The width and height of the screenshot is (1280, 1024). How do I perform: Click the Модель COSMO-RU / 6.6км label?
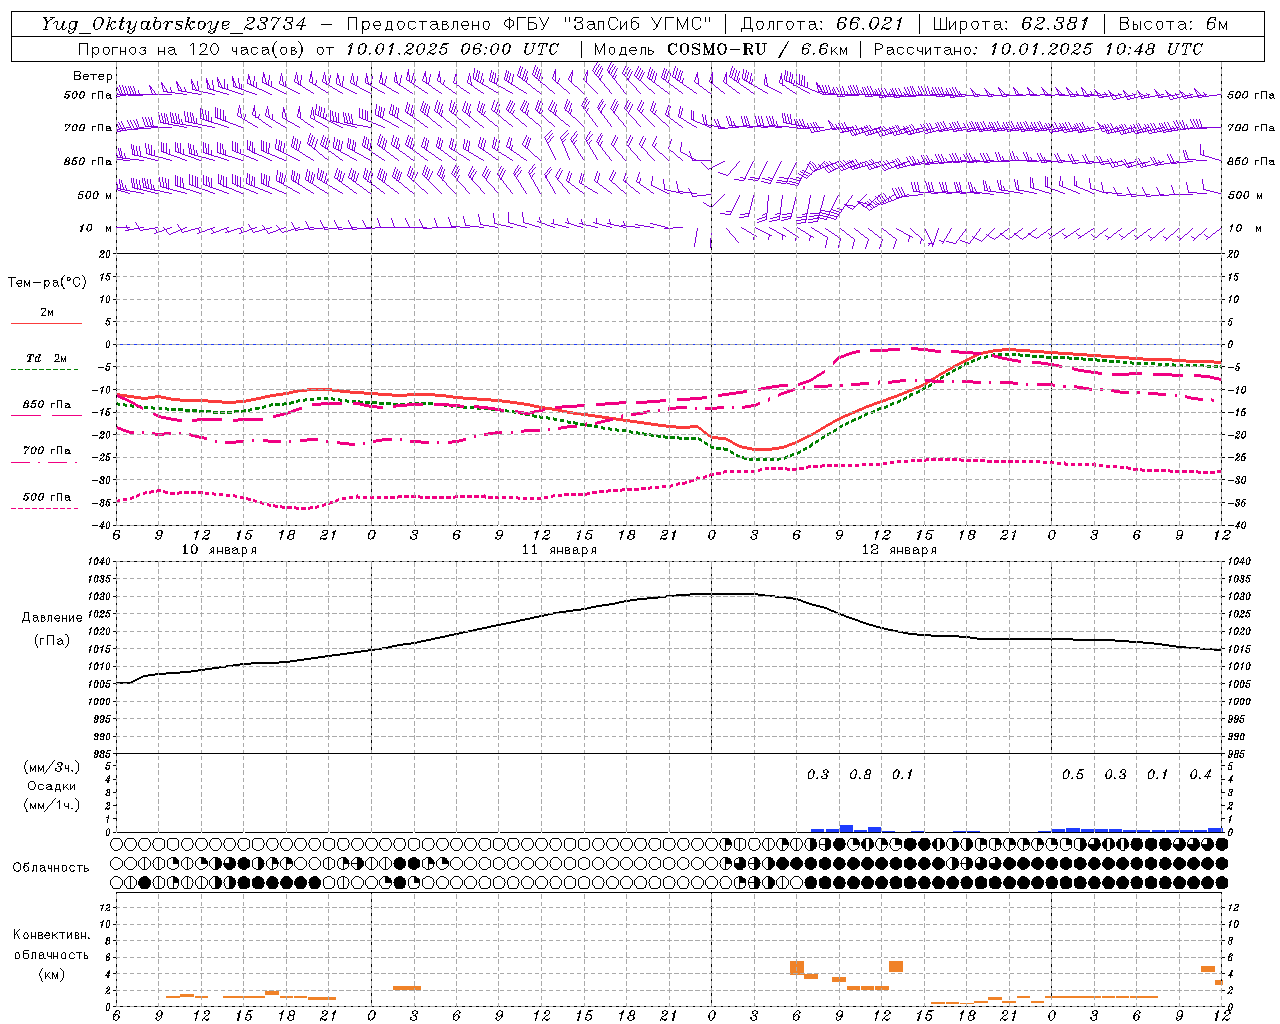coord(720,49)
